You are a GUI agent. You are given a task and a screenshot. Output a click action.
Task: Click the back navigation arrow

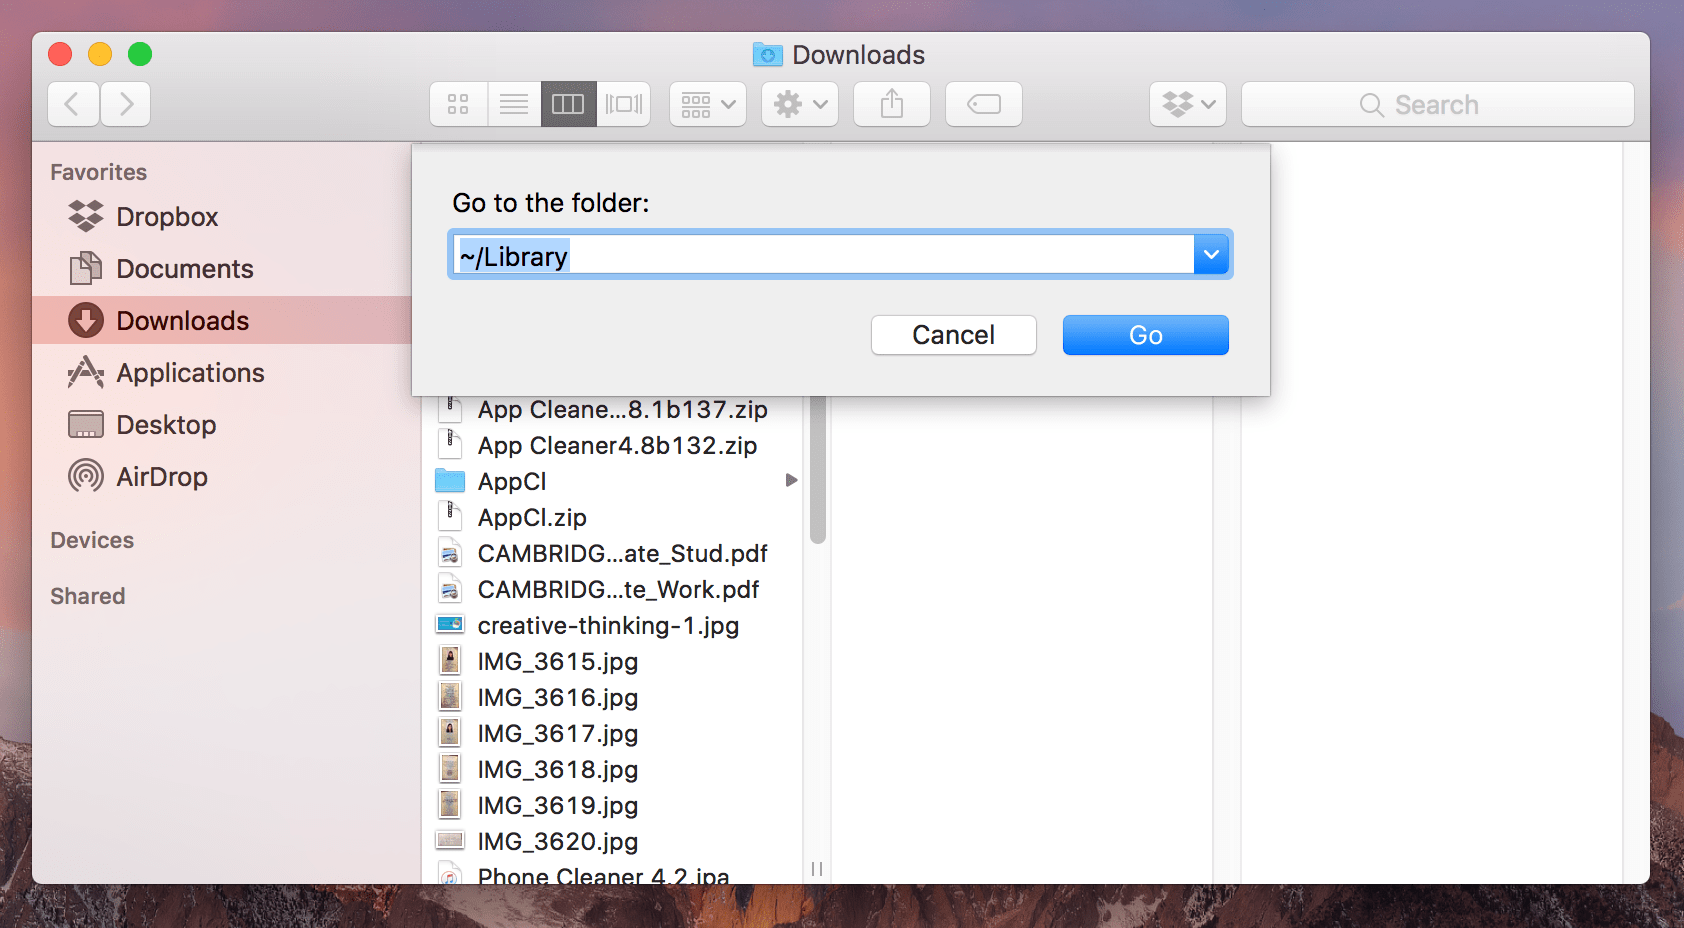[x=72, y=103]
